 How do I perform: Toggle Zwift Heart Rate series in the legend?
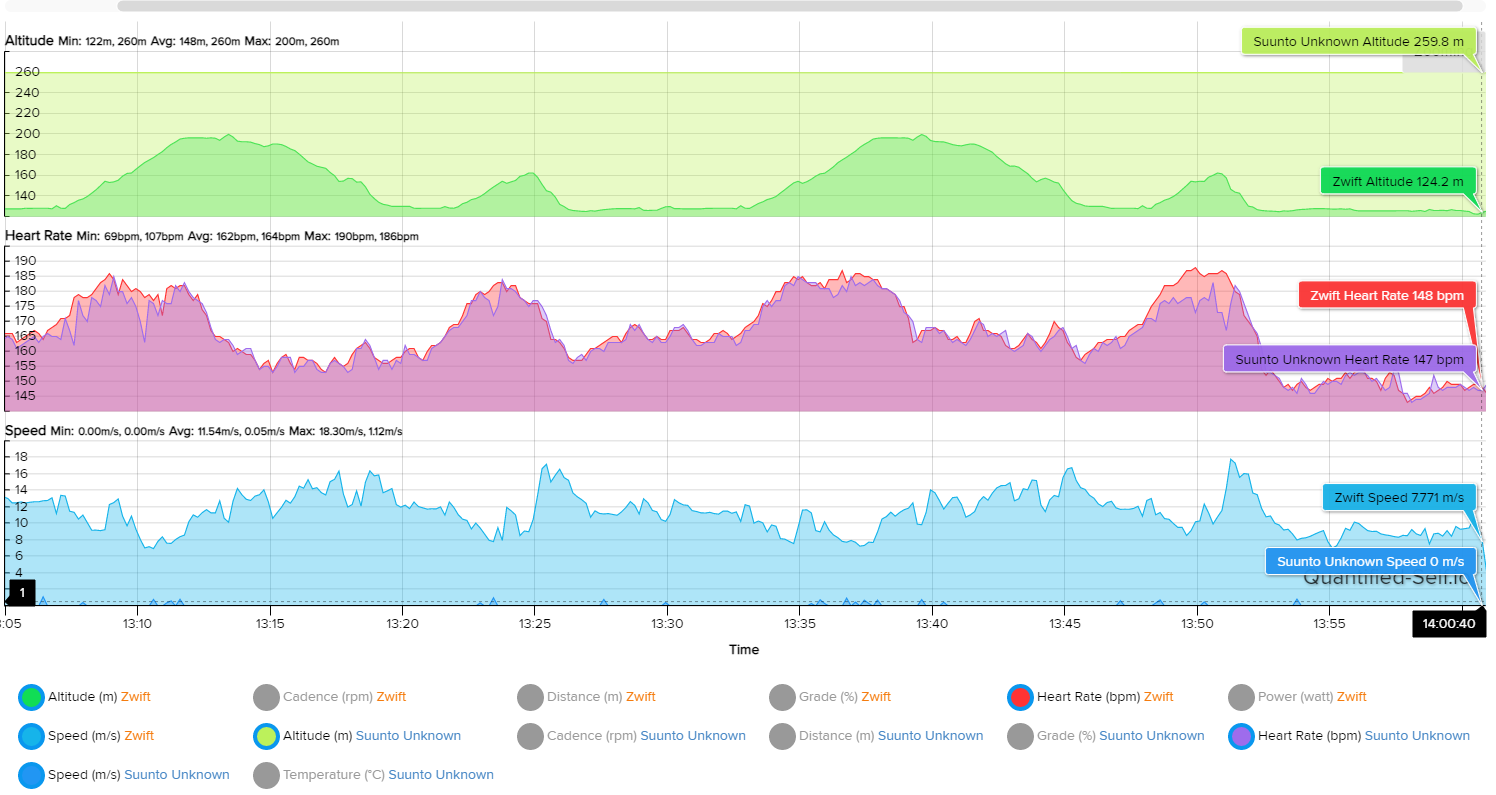(x=1091, y=697)
